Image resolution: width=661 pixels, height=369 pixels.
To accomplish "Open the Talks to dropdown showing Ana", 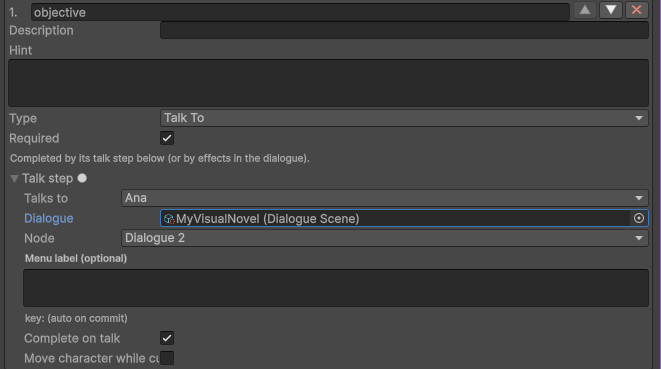I will coord(384,198).
